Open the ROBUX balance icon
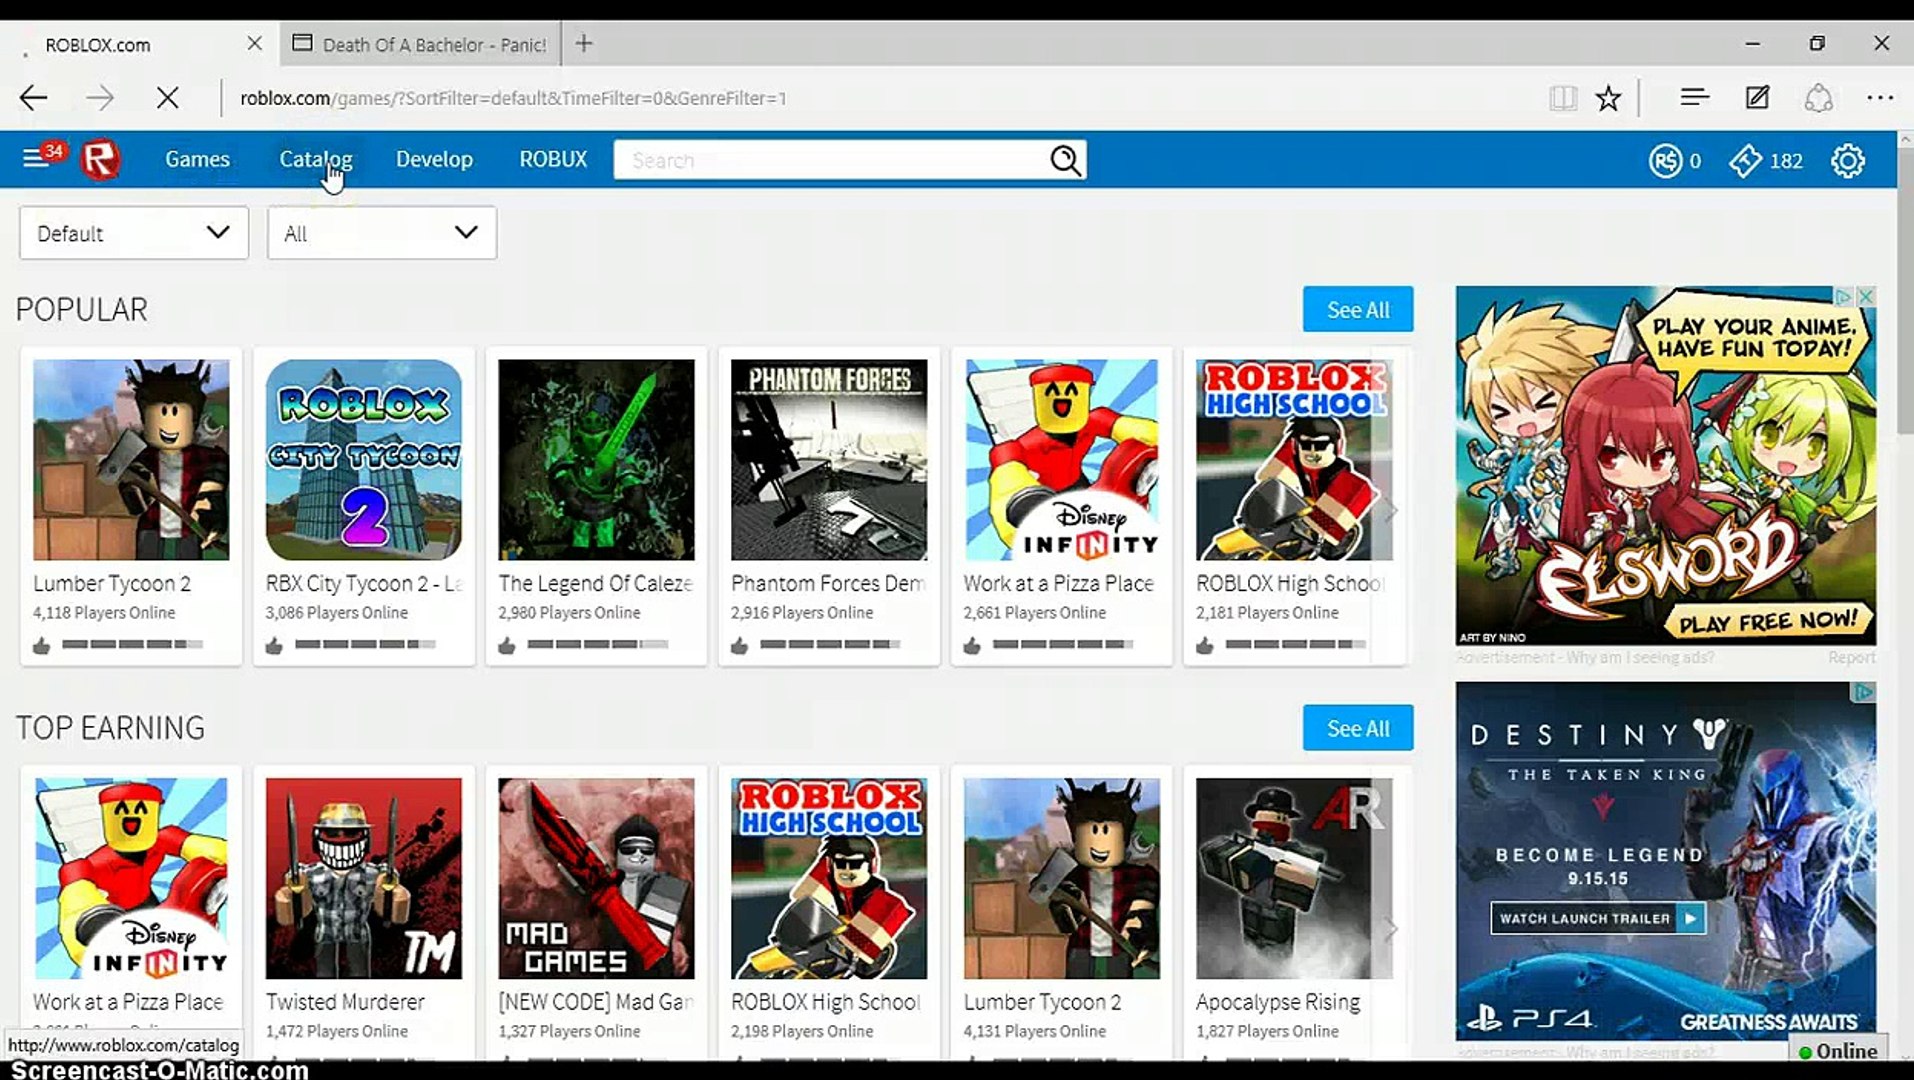Image resolution: width=1914 pixels, height=1080 pixels. [x=1665, y=160]
